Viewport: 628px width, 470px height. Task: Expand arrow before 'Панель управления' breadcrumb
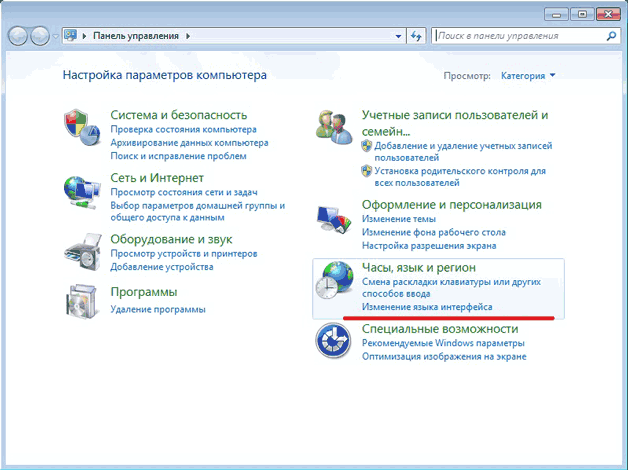[84, 36]
